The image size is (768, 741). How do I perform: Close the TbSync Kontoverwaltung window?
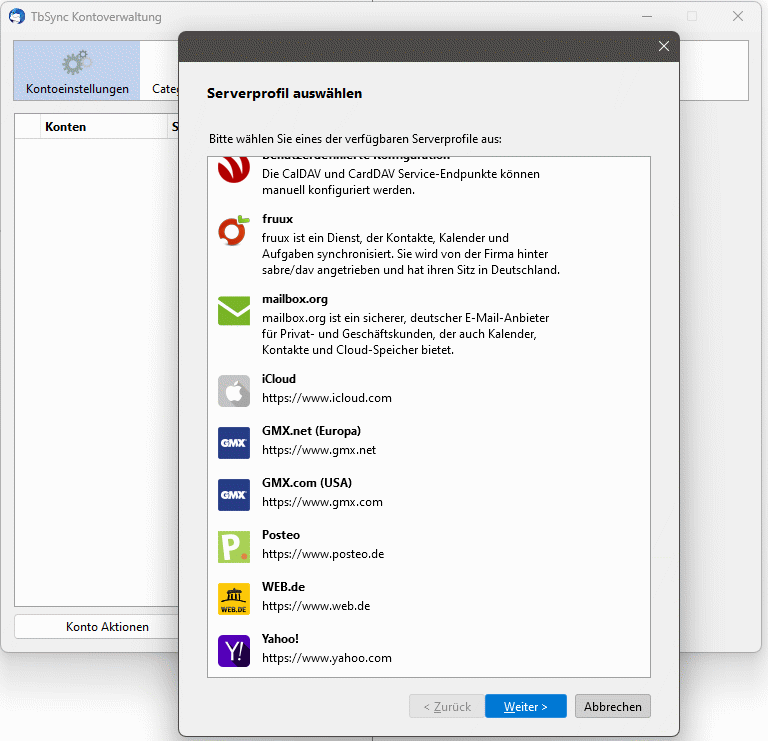738,16
